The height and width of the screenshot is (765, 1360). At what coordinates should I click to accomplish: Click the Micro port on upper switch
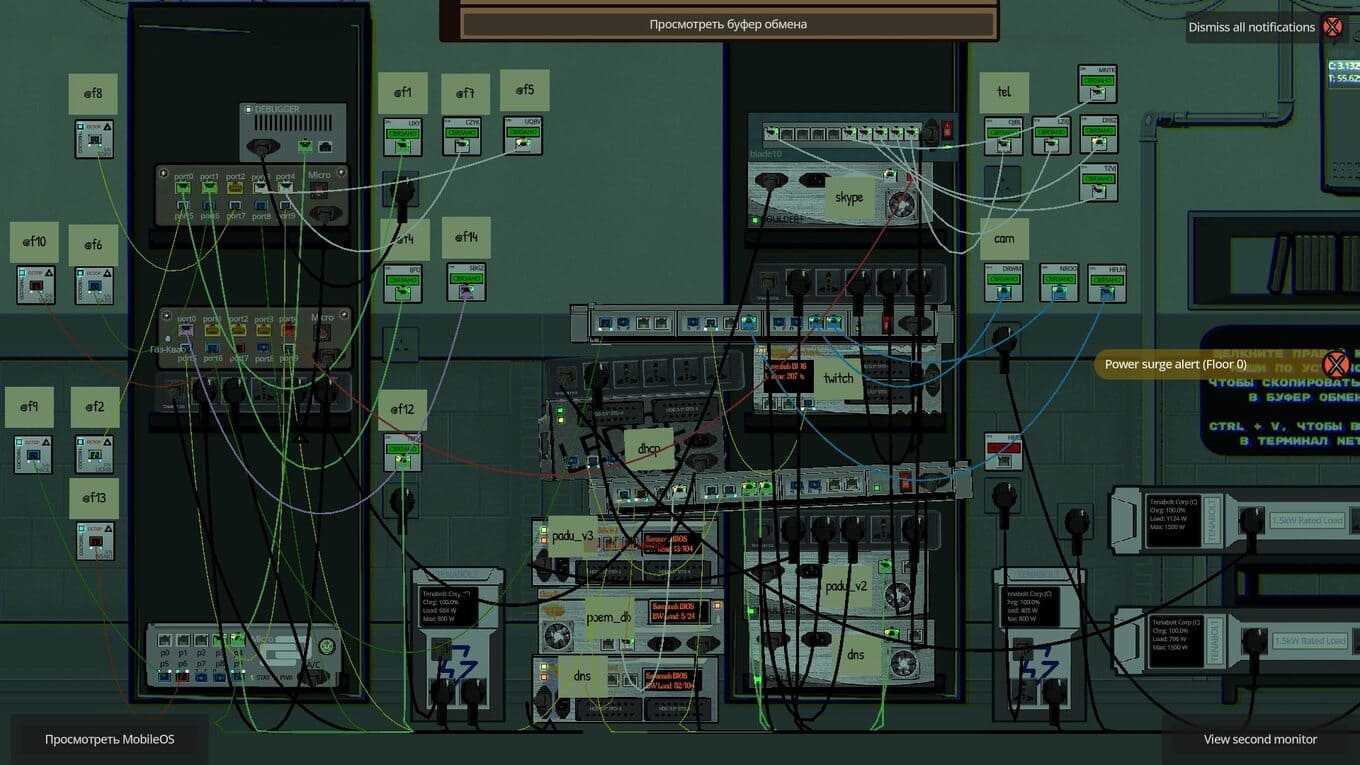(x=320, y=188)
